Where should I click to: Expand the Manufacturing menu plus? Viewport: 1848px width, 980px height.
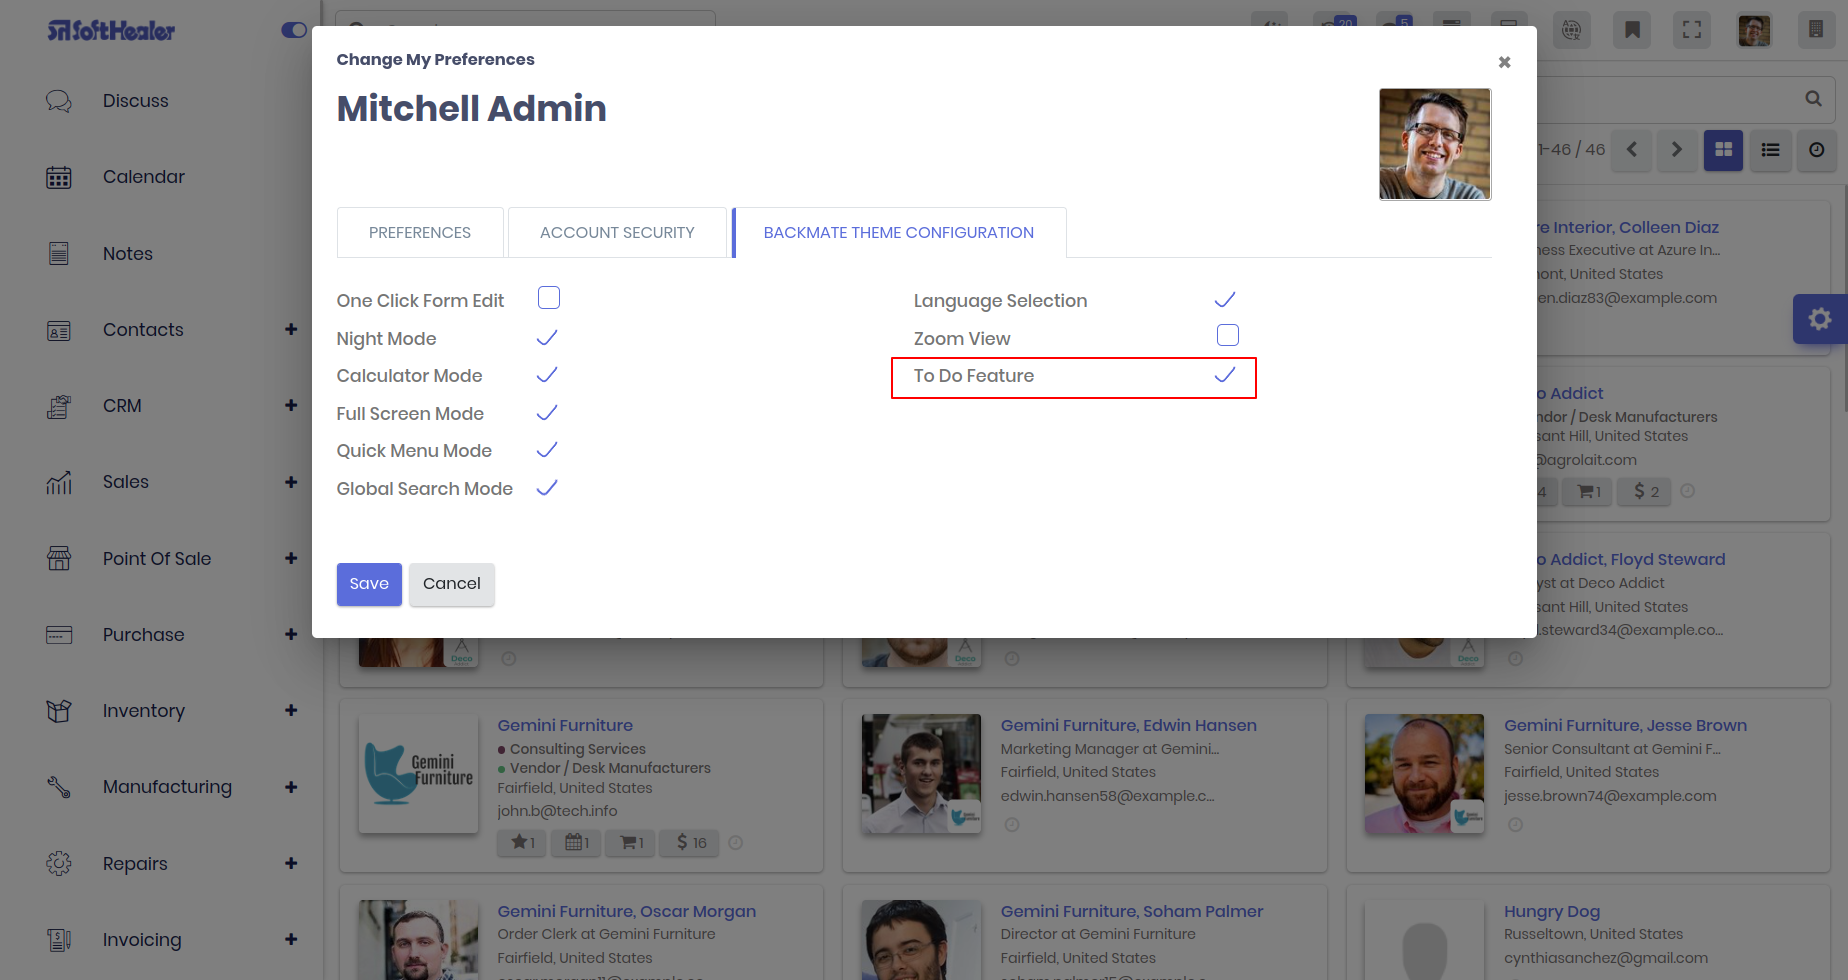(x=291, y=787)
